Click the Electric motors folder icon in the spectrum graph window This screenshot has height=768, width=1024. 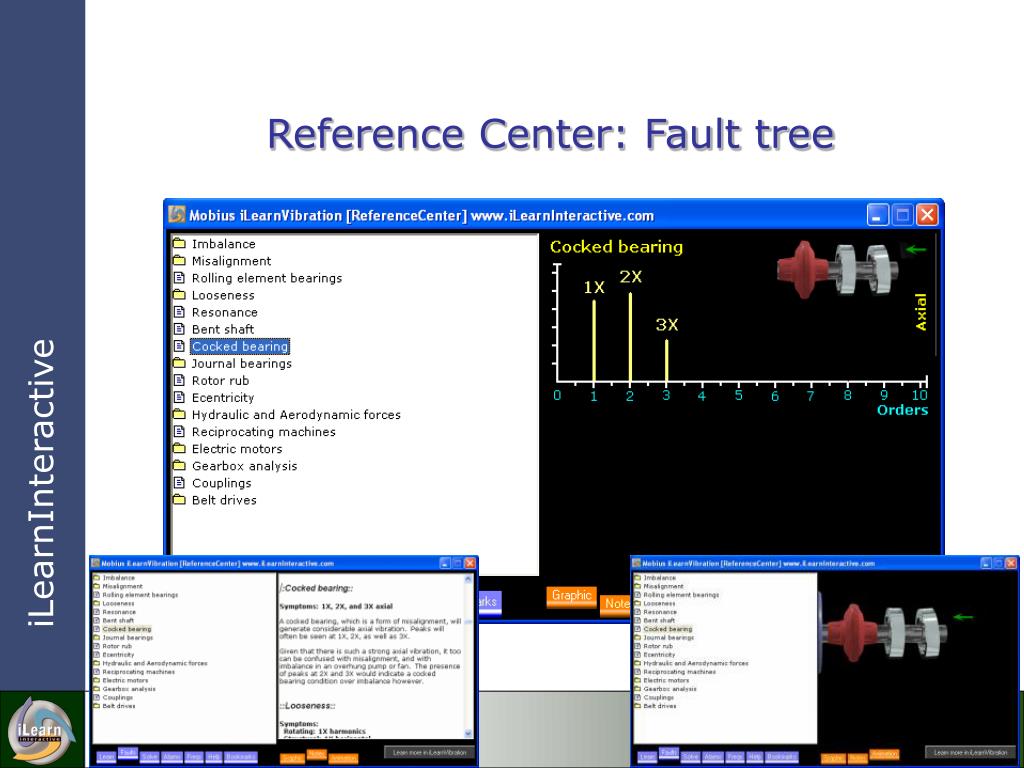pyautogui.click(x=179, y=449)
